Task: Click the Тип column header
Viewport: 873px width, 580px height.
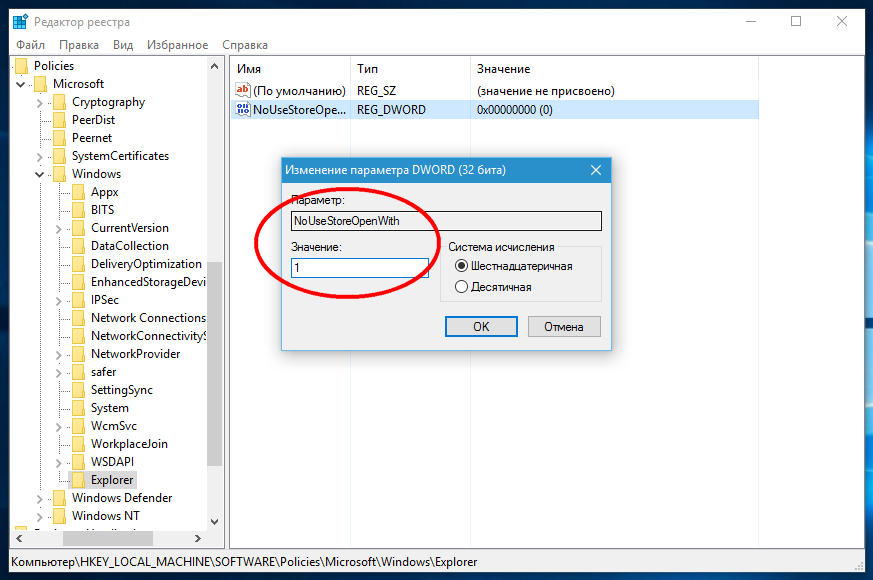Action: click(410, 69)
